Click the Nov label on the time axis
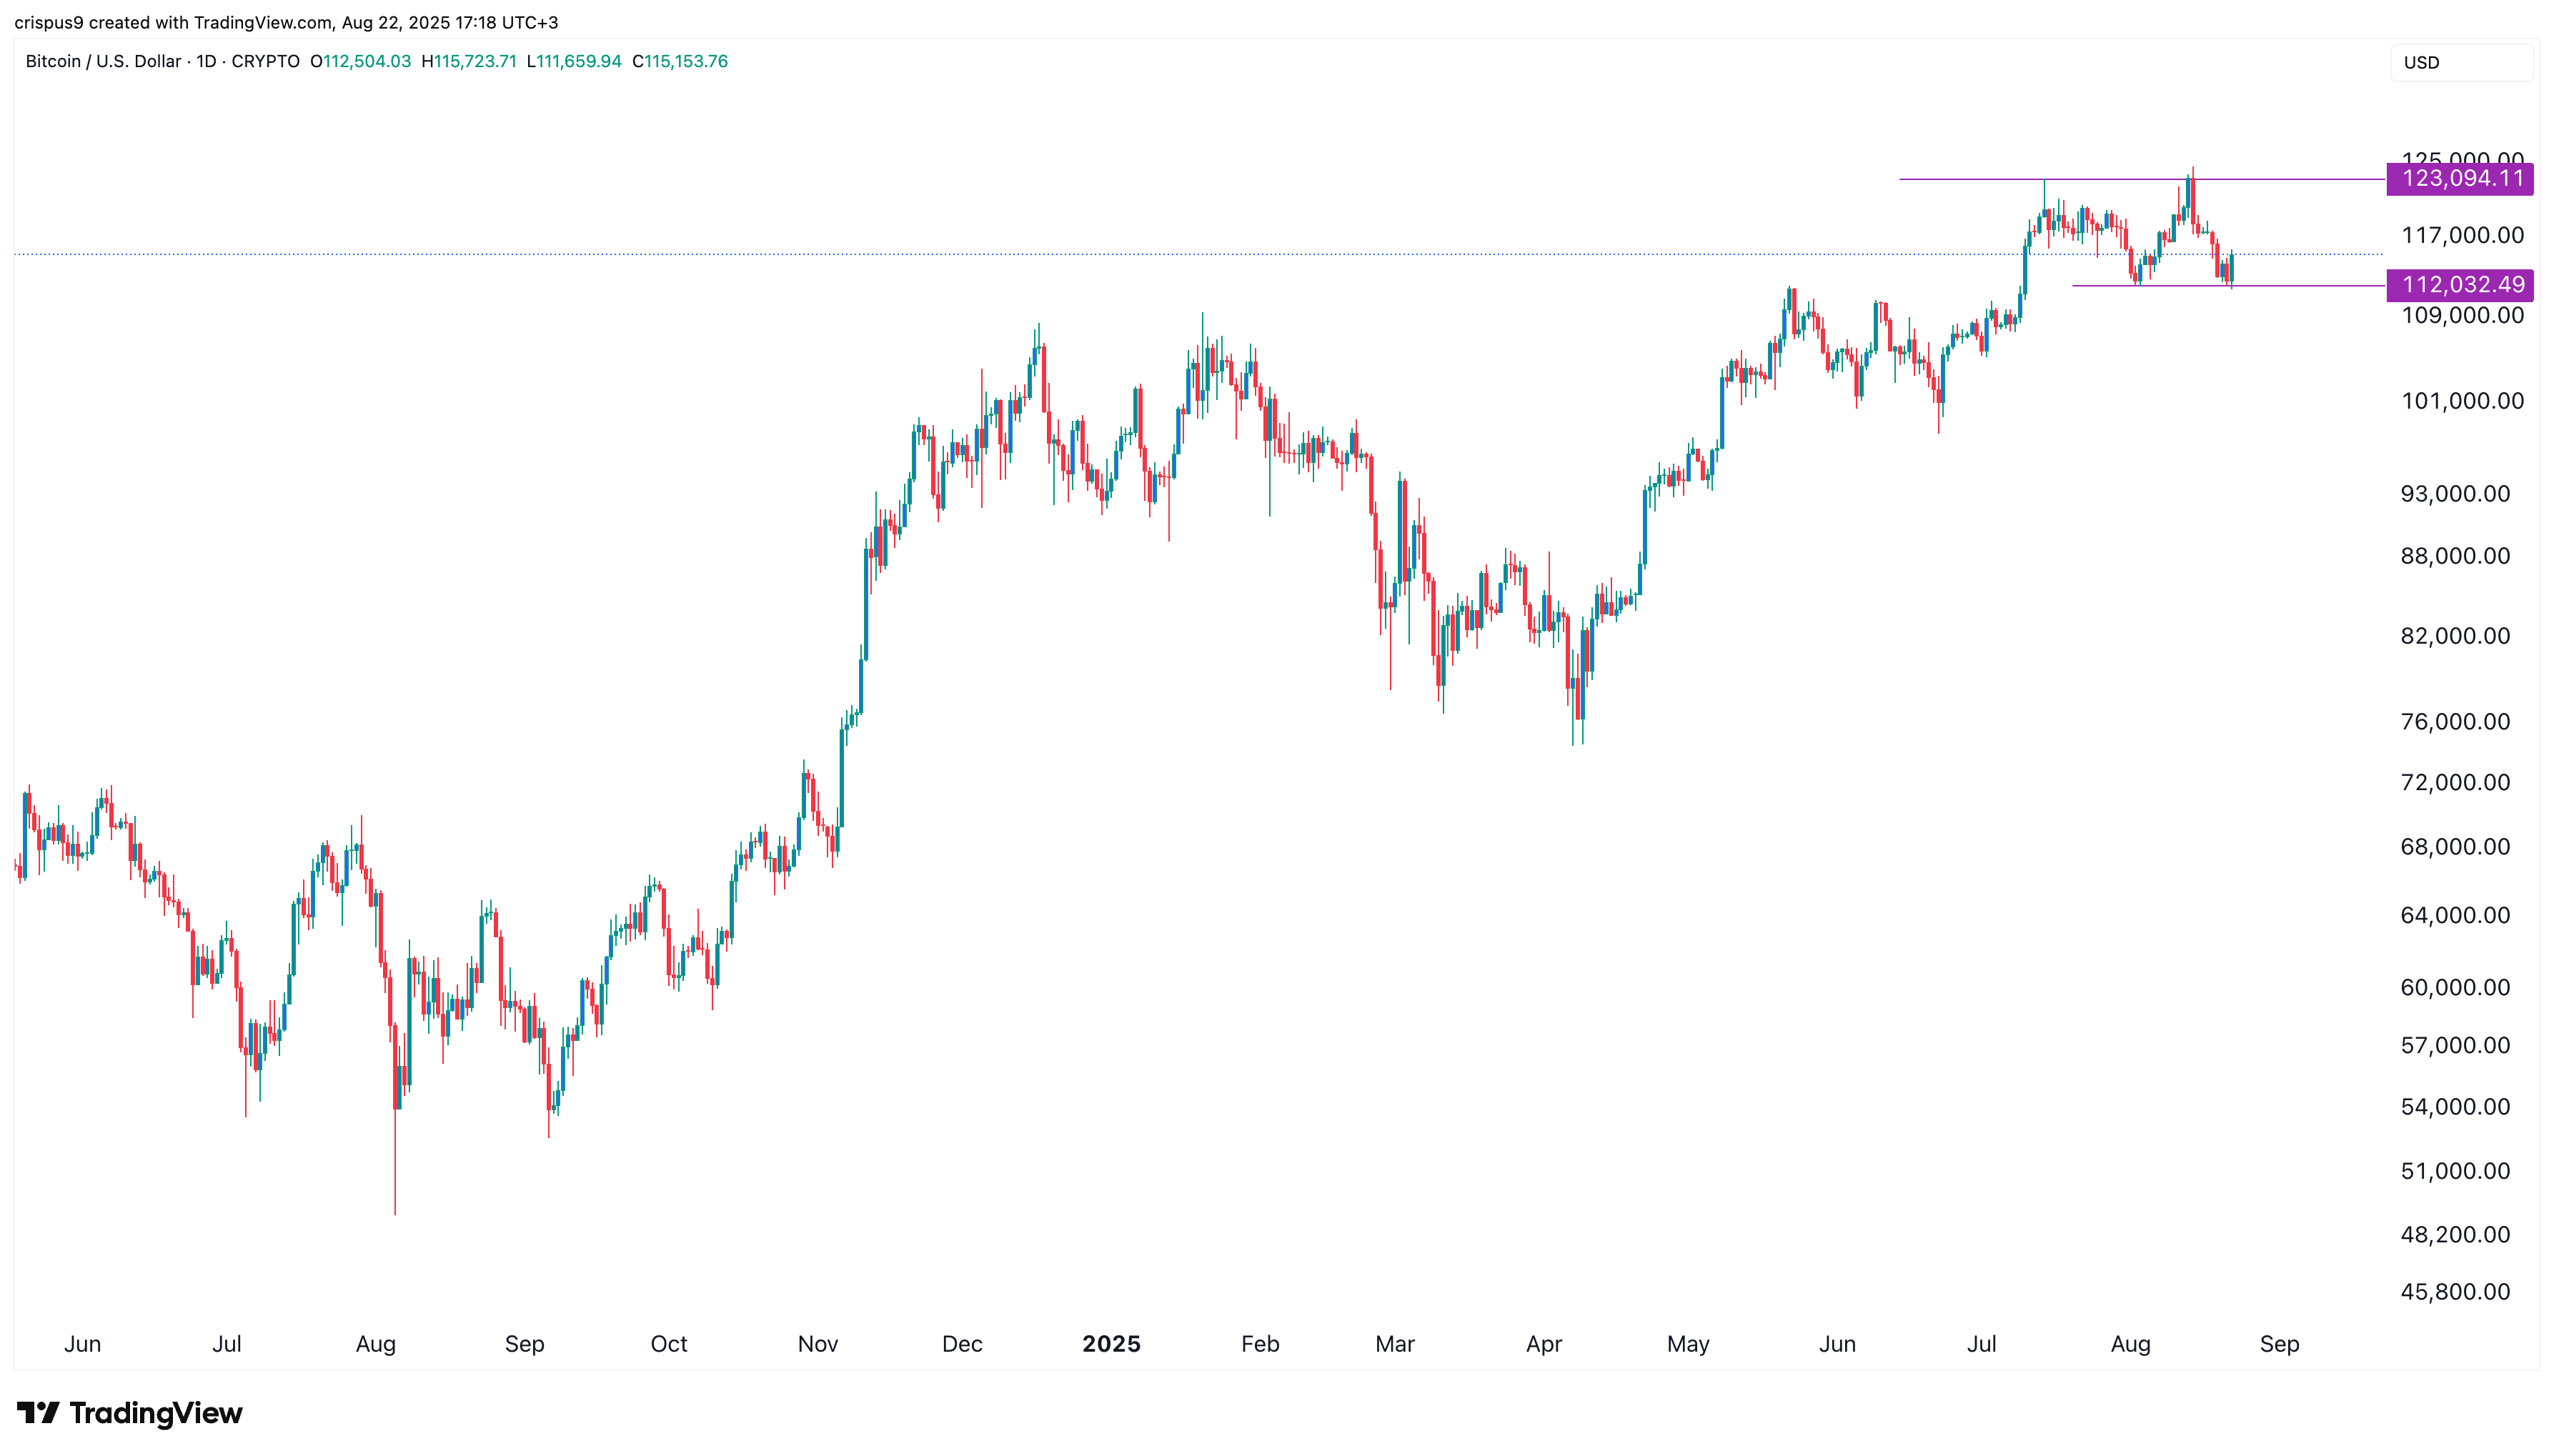 click(x=817, y=1344)
